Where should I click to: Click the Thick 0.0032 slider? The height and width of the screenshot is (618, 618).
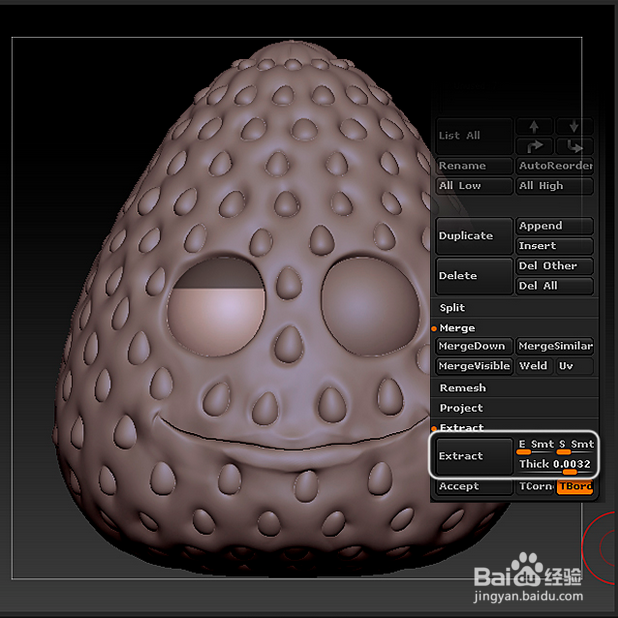555,465
